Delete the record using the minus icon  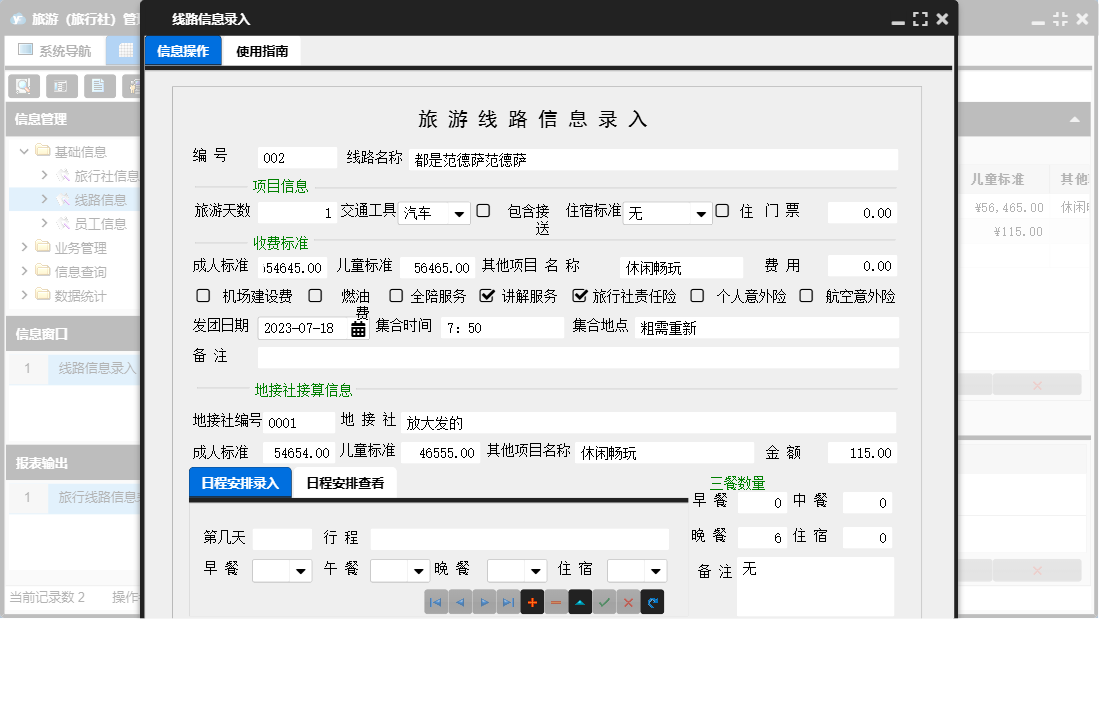point(555,601)
